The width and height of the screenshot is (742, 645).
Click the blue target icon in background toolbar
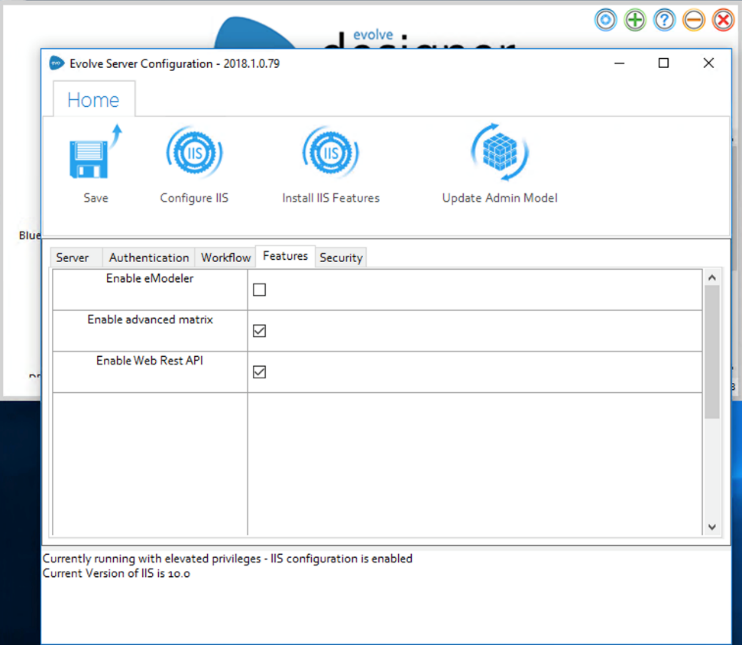(x=605, y=20)
